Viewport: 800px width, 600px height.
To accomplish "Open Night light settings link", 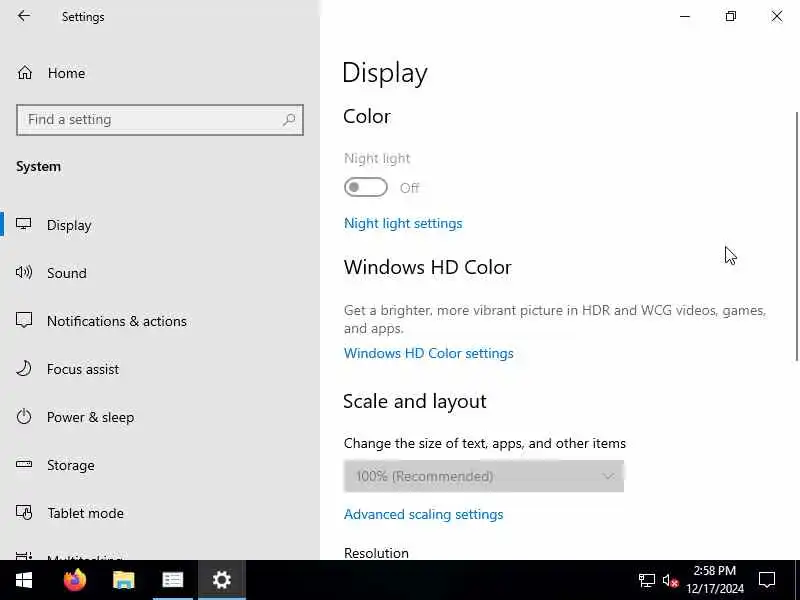I will pyautogui.click(x=403, y=223).
